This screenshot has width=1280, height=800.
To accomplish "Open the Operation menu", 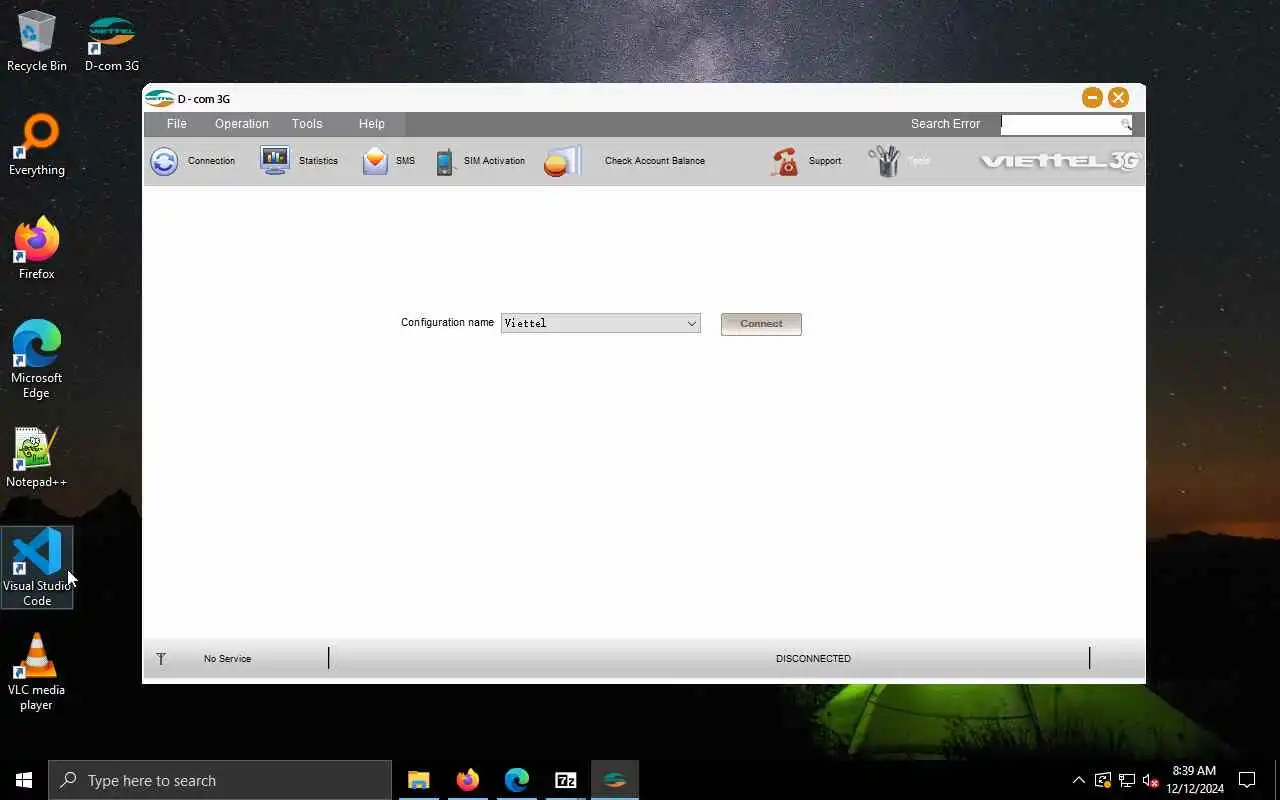I will tap(242, 124).
